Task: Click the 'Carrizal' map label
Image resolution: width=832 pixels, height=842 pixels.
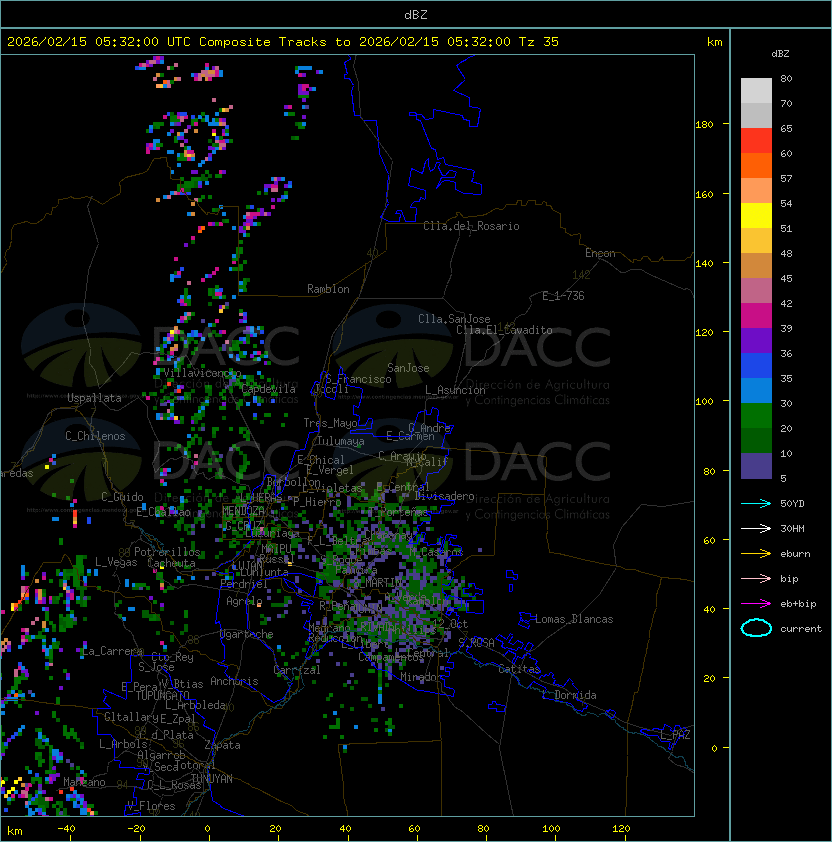Action: coord(296,670)
